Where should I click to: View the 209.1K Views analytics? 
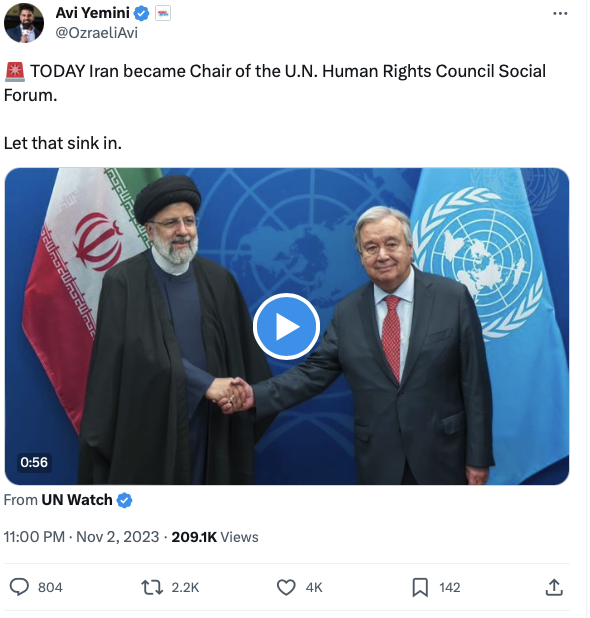click(x=215, y=537)
